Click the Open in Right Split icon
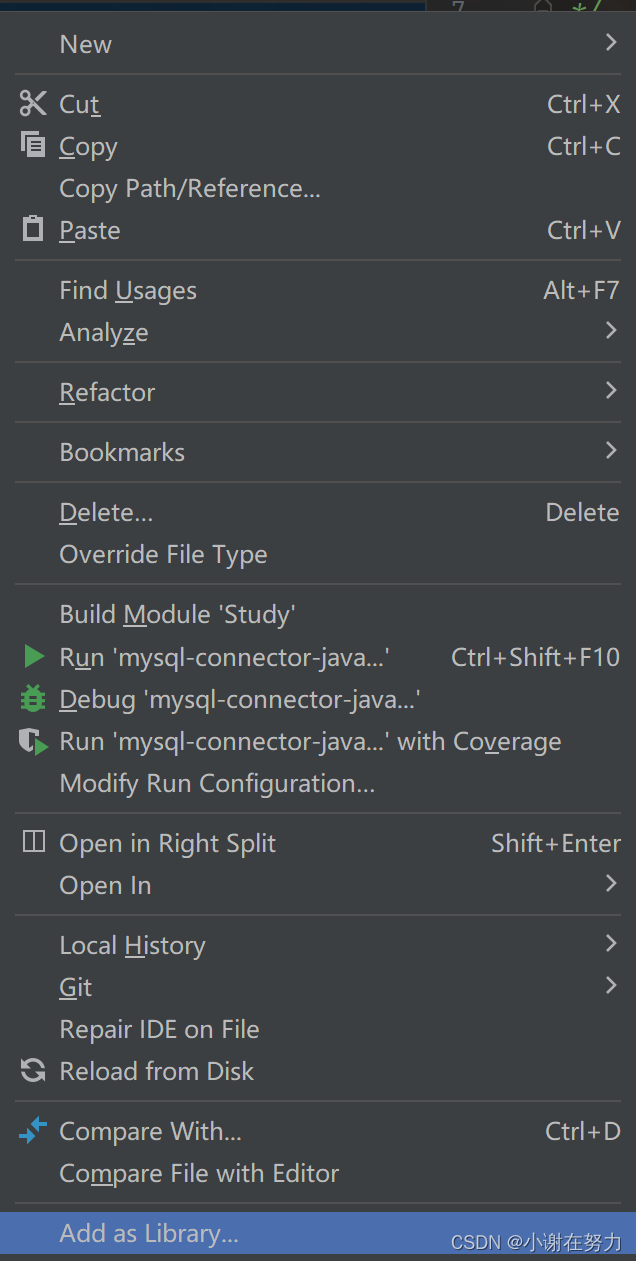Image resolution: width=636 pixels, height=1262 pixels. coord(33,842)
